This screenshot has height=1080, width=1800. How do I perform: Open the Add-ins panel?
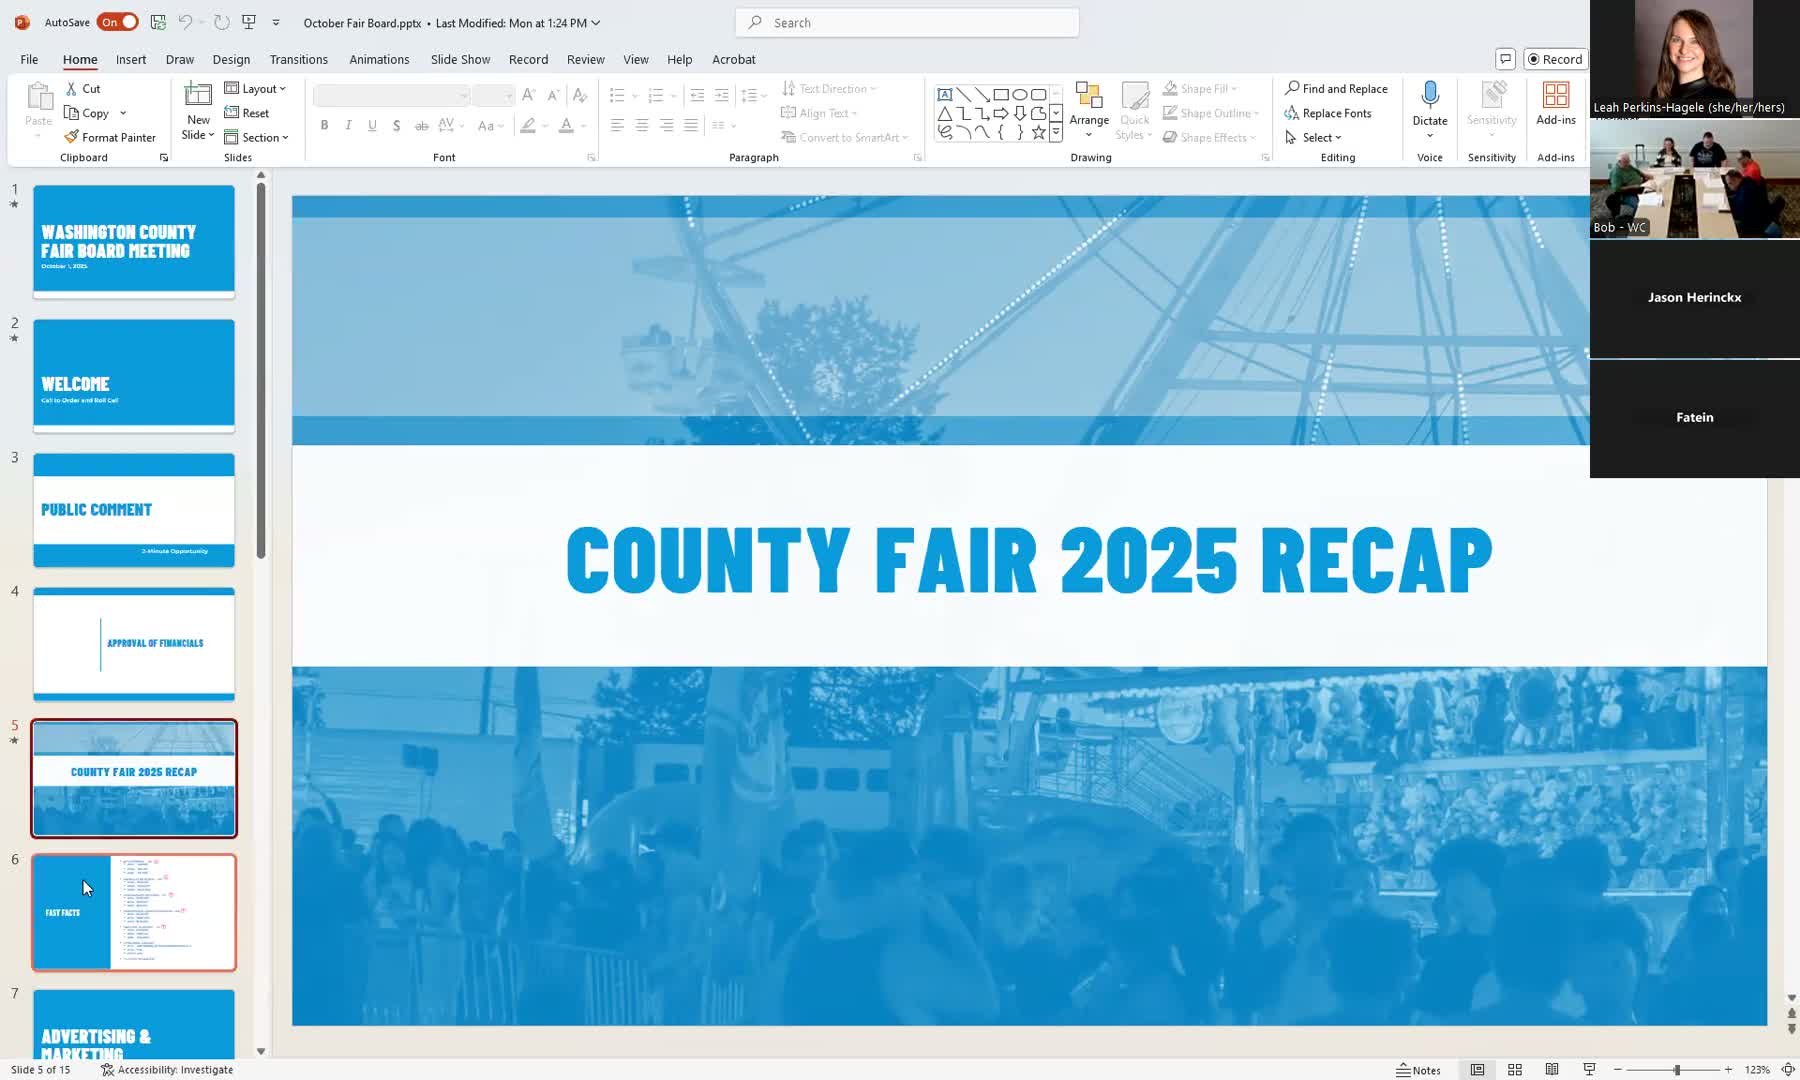tap(1556, 105)
